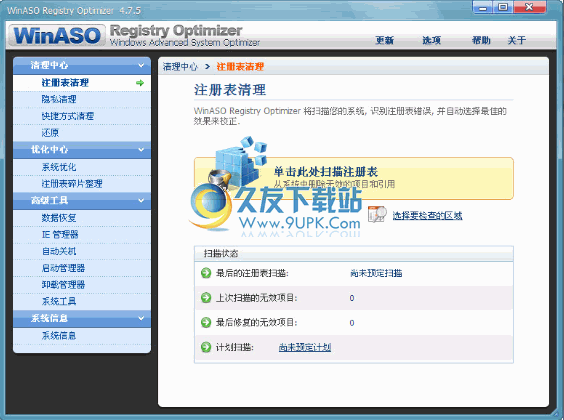564x420 pixels.
Task: Open 注册表碎片整理 in the sidebar
Action: (x=82, y=184)
